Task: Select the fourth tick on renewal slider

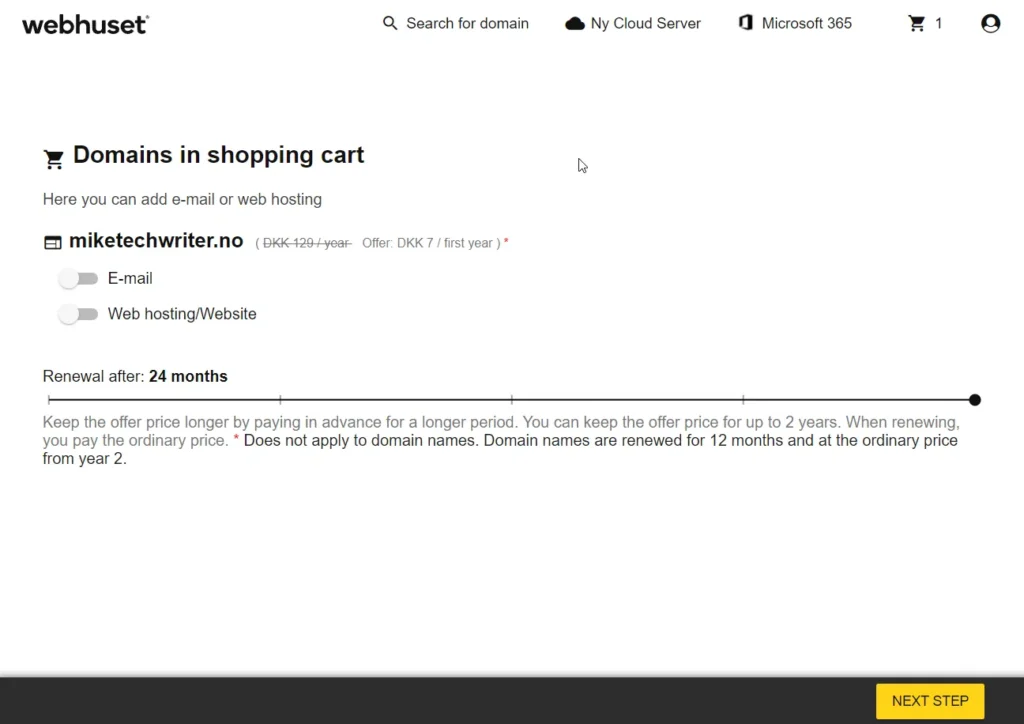Action: (743, 400)
